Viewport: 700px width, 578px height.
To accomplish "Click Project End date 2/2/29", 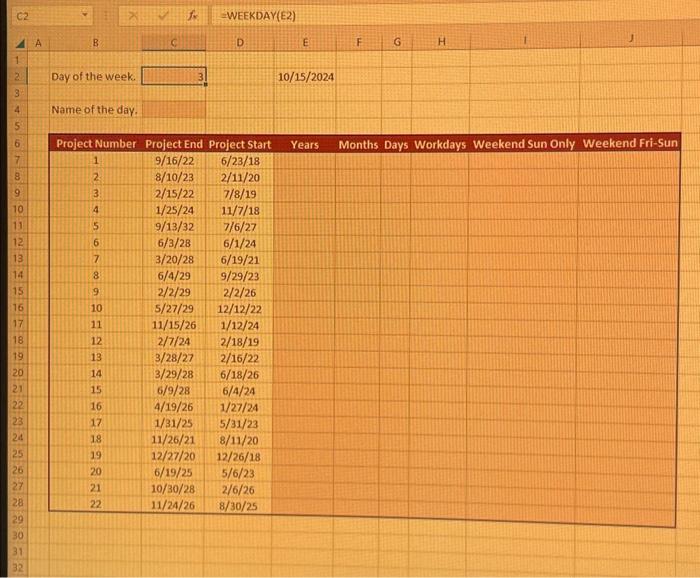I will 174,292.
